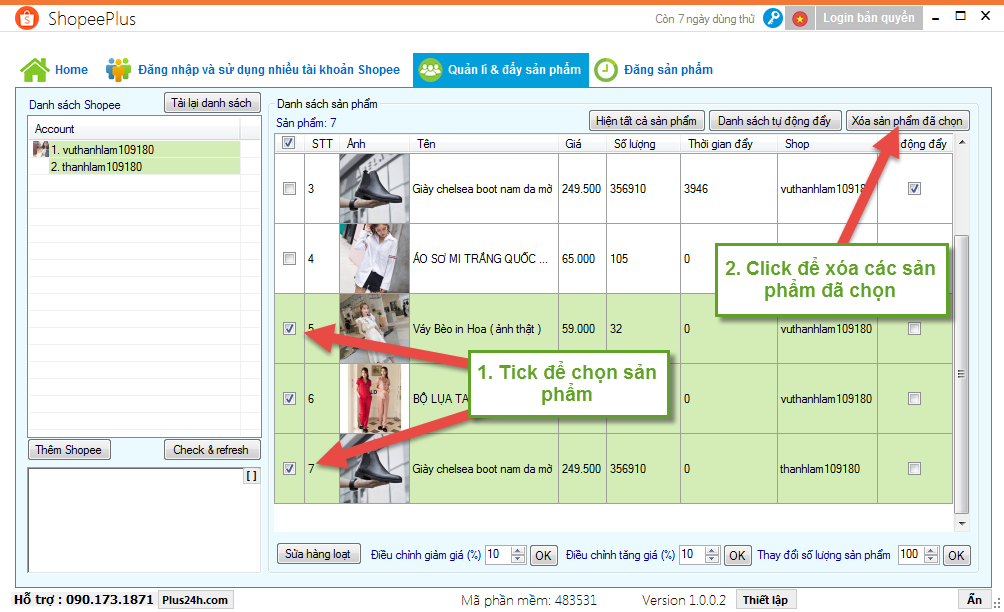Switch to the Đăng sản phẩm tab
This screenshot has height=612, width=1004.
667,70
